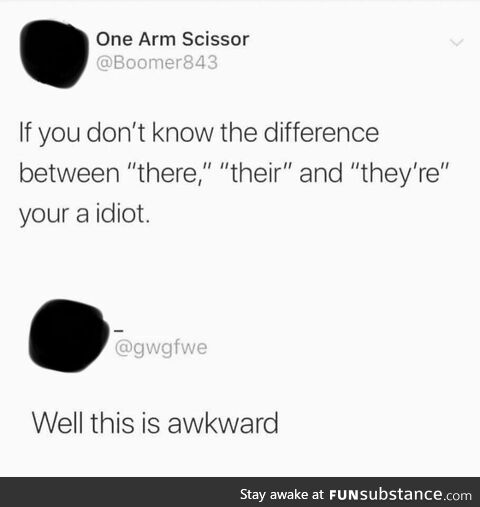Click the word "difference" in the tweet
Screen dimensions: 480x507
point(321,133)
